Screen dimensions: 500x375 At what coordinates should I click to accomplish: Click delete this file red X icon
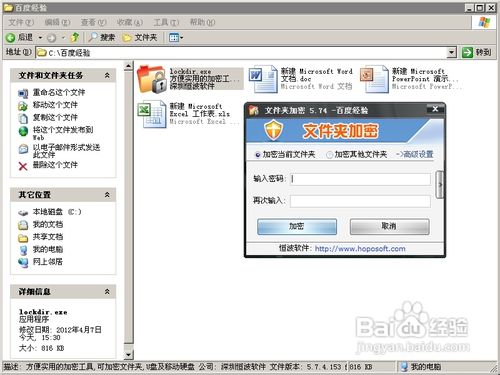coord(23,166)
